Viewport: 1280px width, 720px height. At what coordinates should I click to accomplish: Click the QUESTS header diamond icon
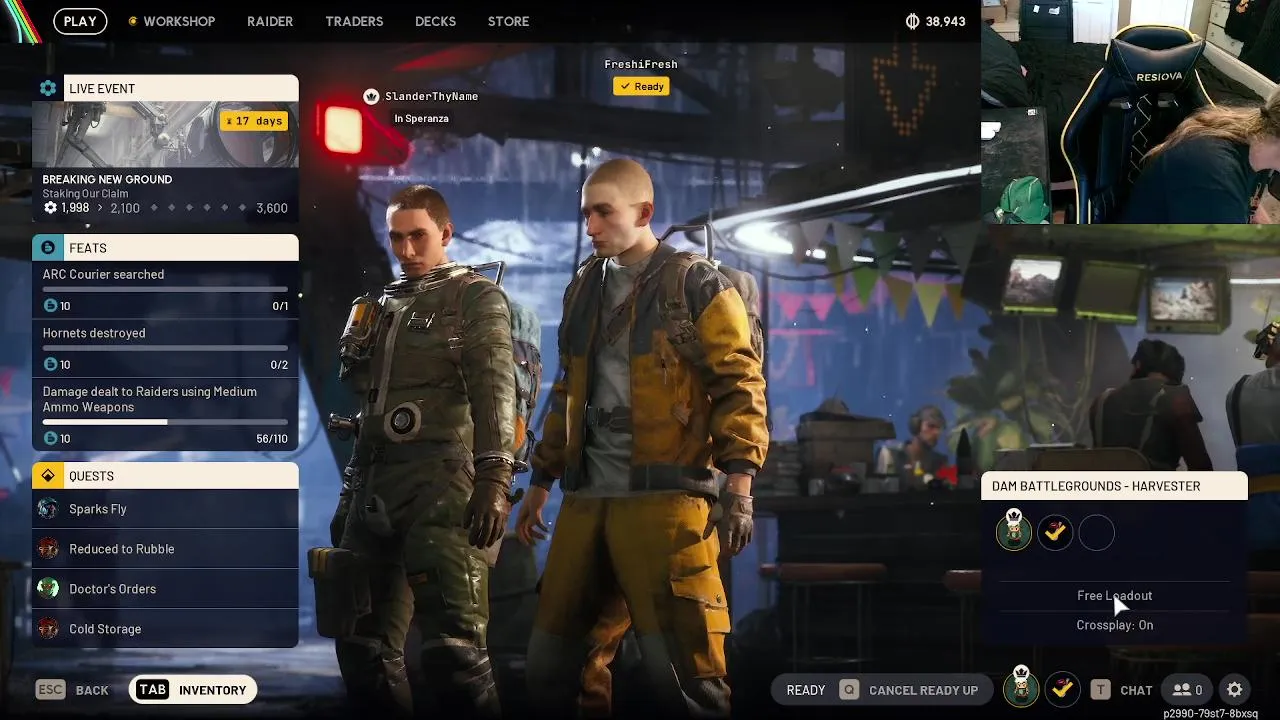click(x=48, y=476)
